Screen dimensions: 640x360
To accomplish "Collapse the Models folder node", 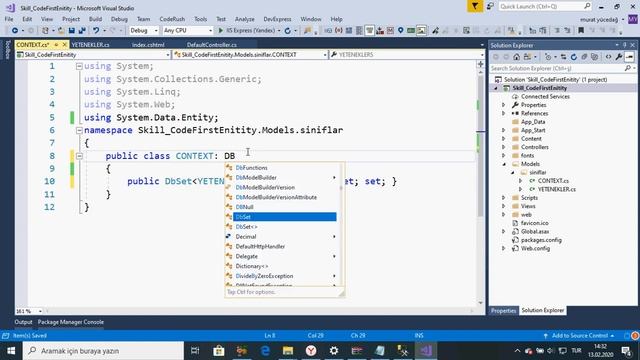I will pyautogui.click(x=504, y=164).
